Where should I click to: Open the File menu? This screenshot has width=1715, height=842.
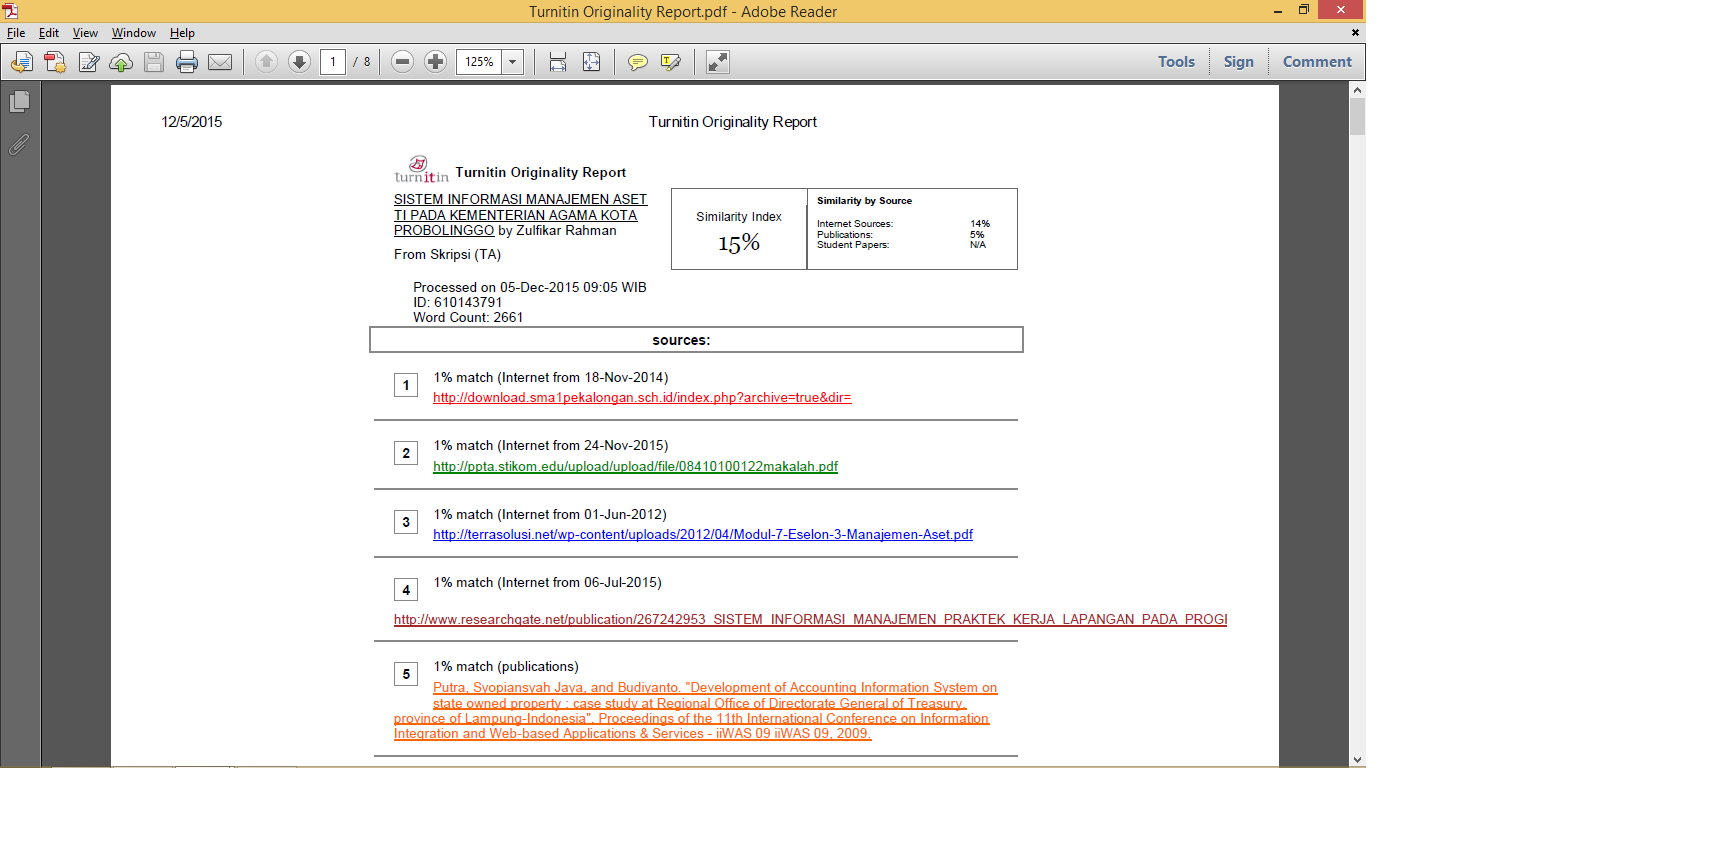click(x=16, y=33)
